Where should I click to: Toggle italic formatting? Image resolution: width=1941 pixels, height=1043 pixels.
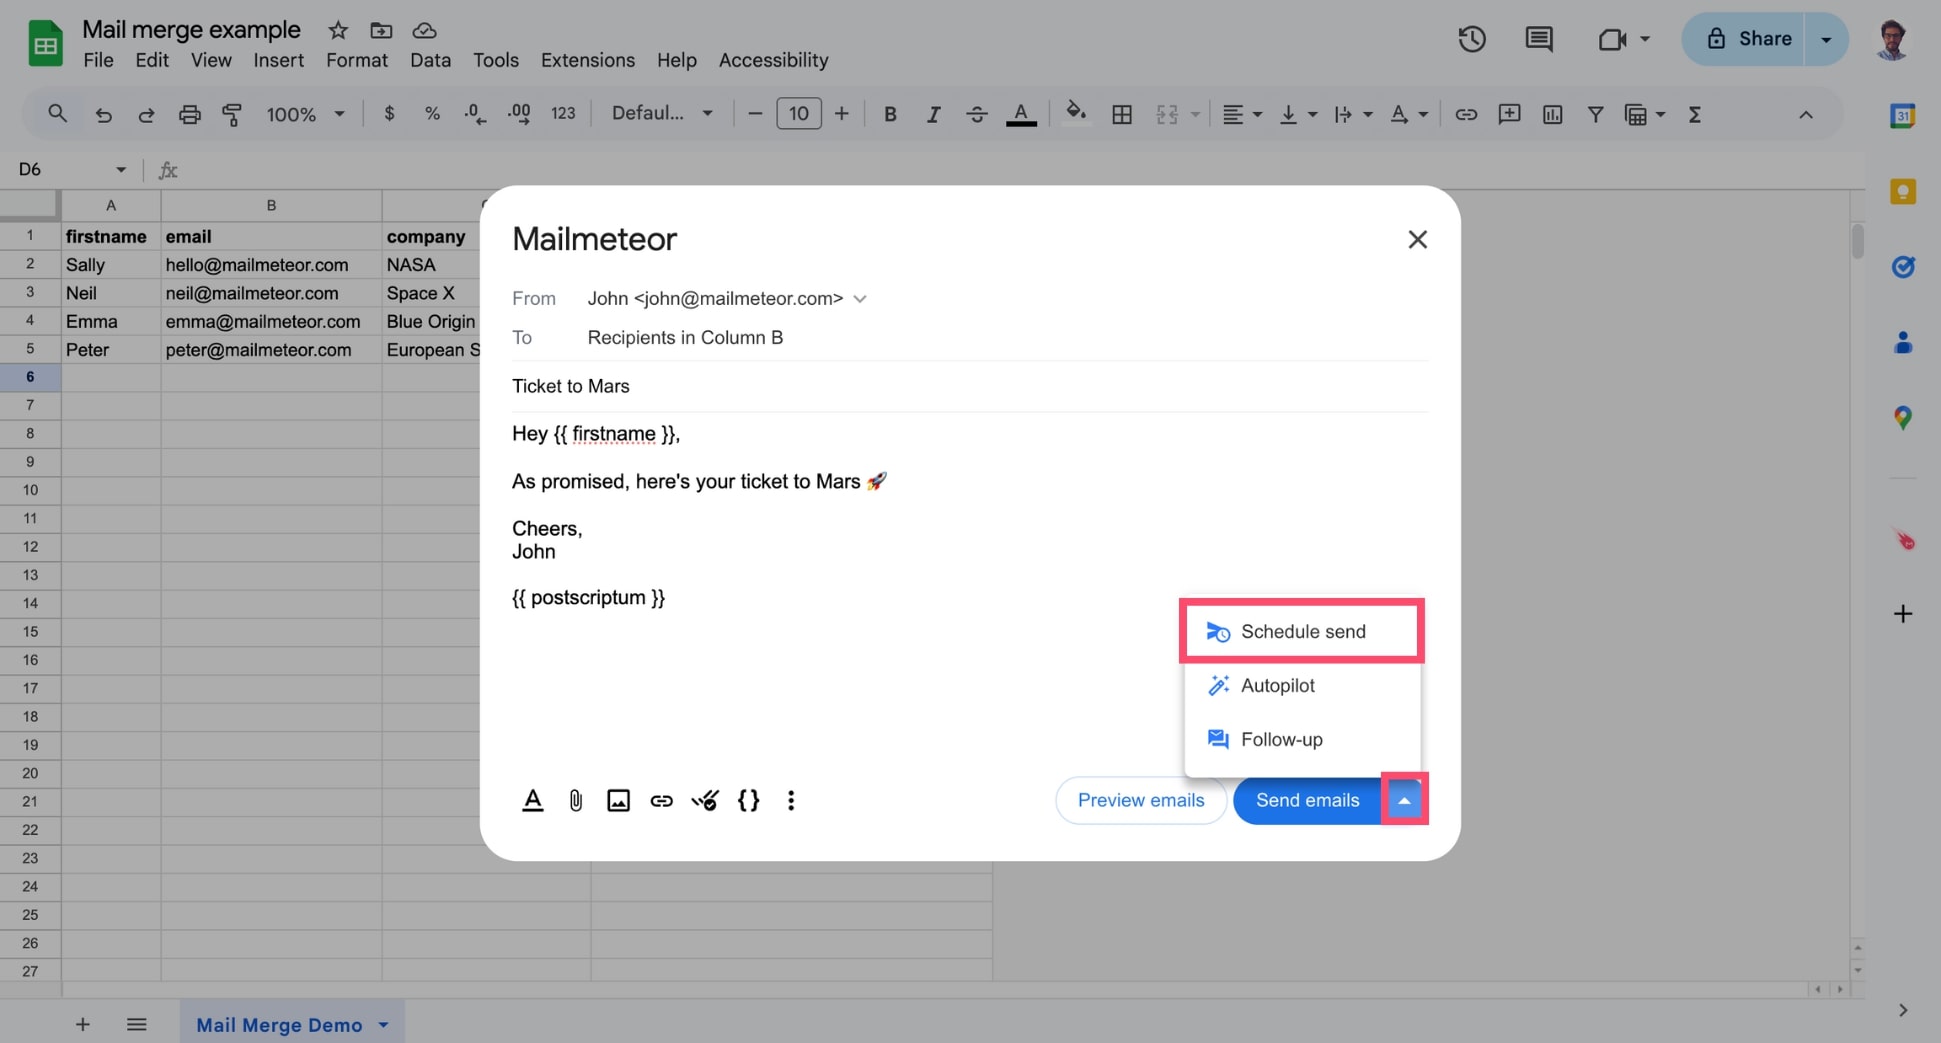coord(933,114)
